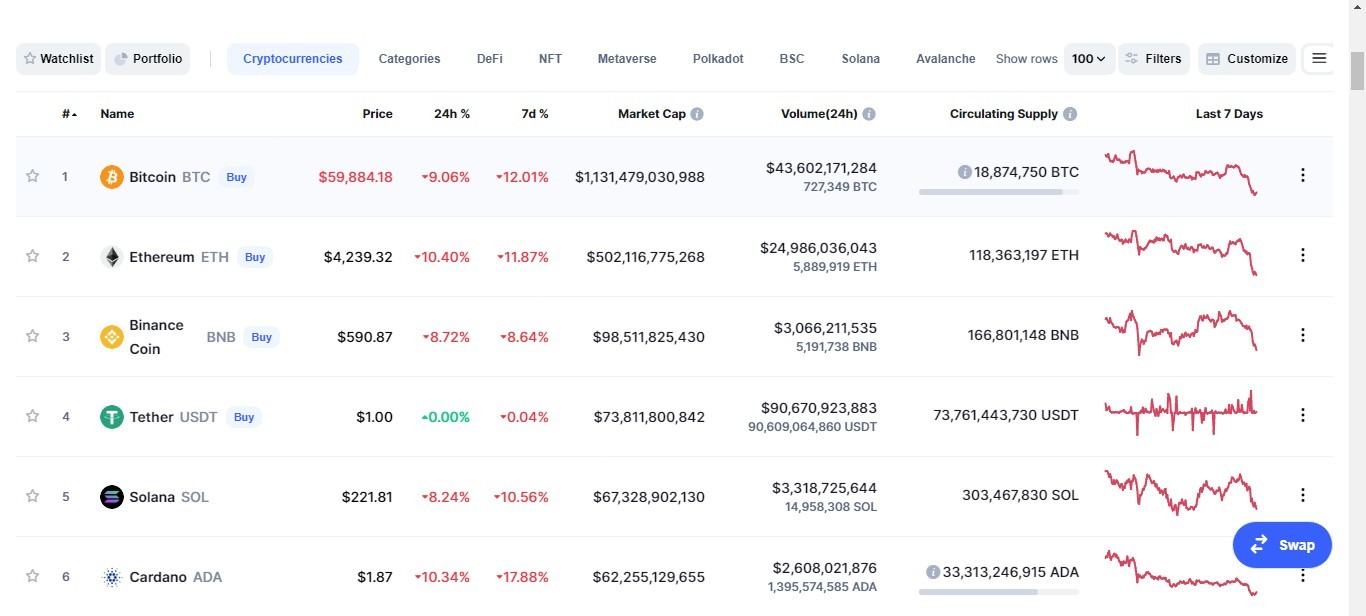Toggle the watchlist star for Ethereum
The width and height of the screenshot is (1366, 616).
click(x=32, y=256)
